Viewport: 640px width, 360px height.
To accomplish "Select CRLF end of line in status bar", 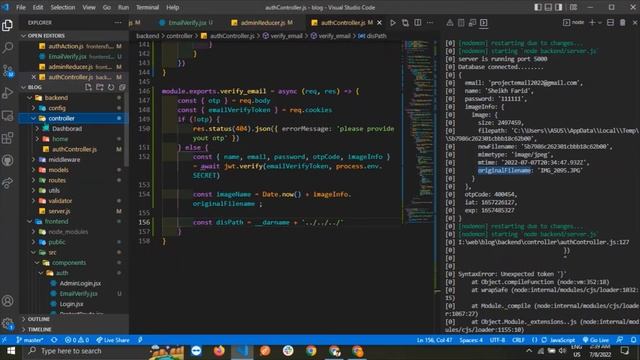I will (518, 340).
